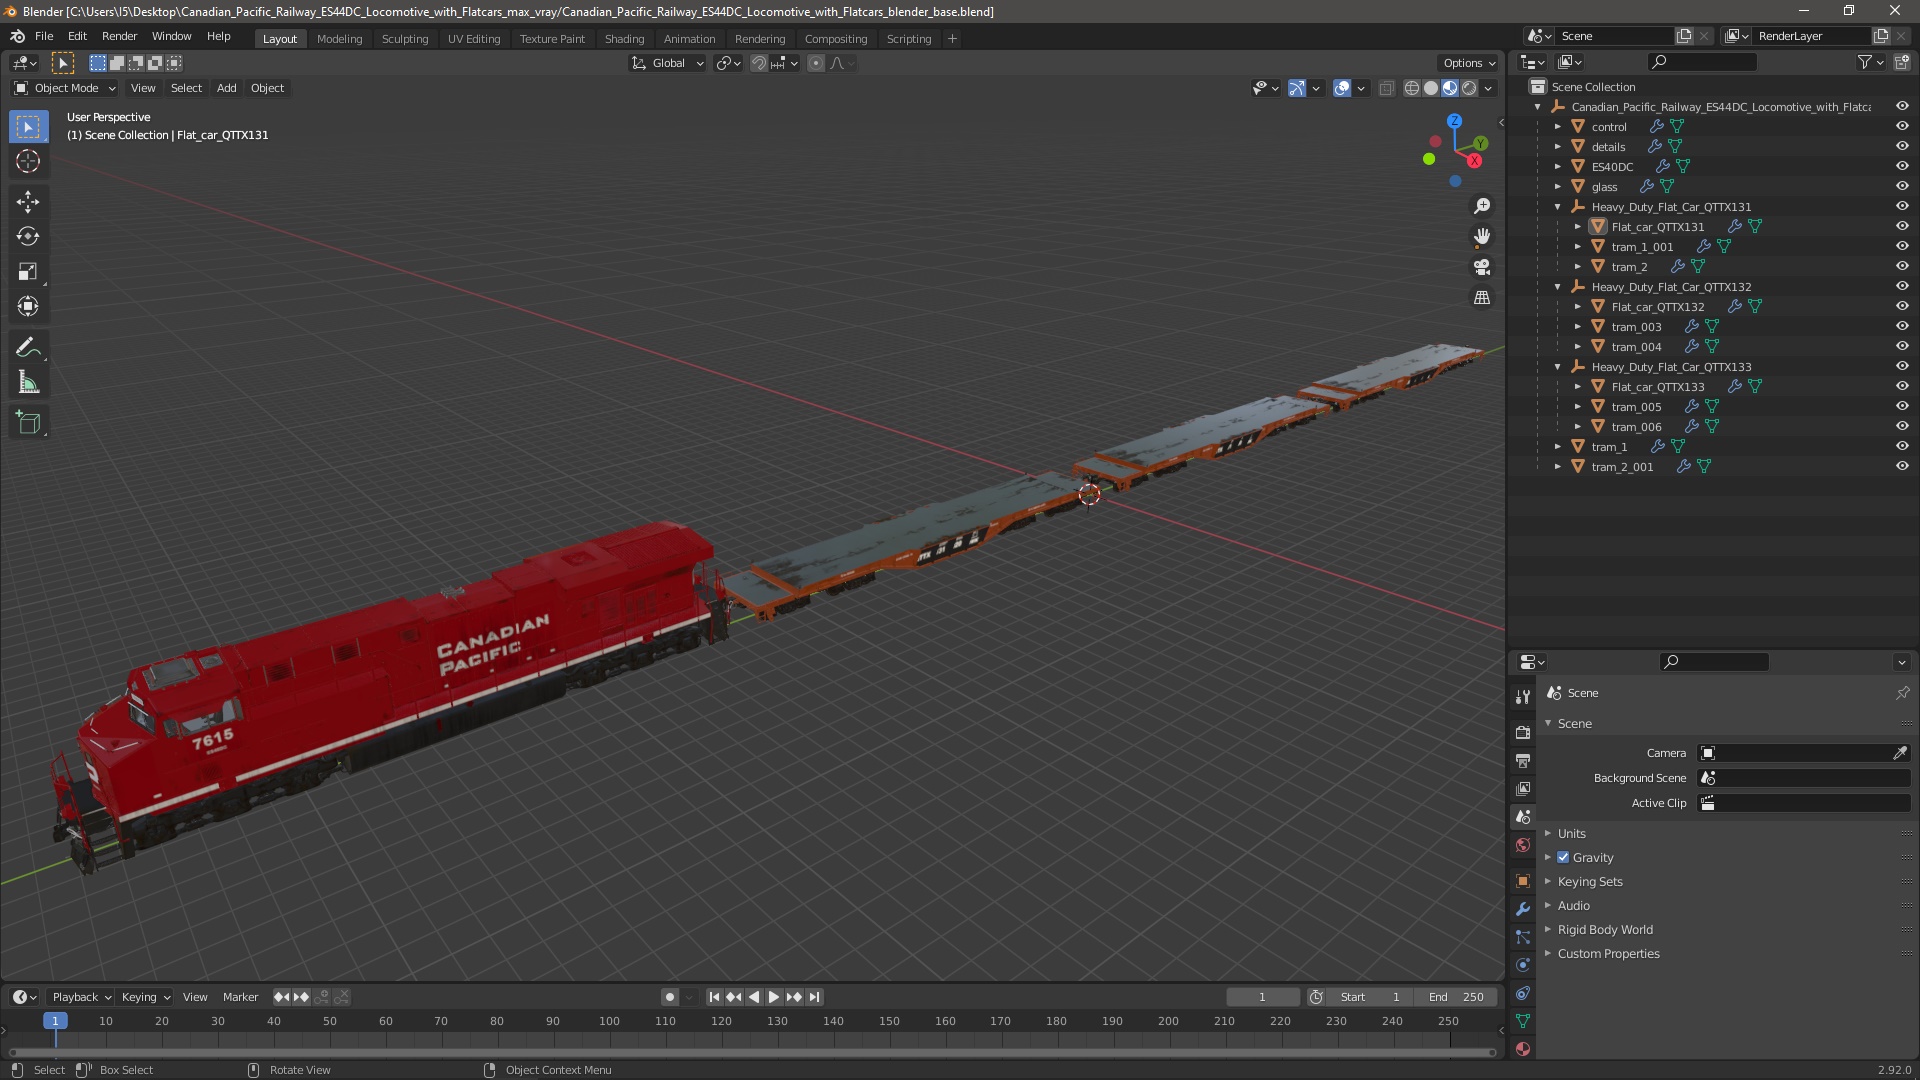Open the Object Data properties tab
This screenshot has height=1080, width=1920.
(1523, 1021)
